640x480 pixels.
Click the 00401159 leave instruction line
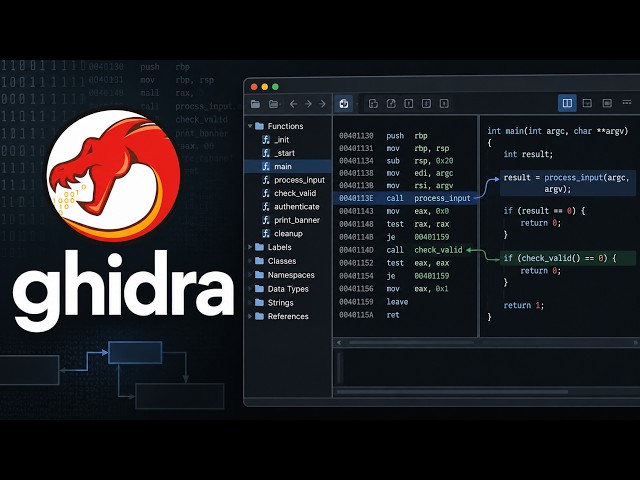(373, 302)
